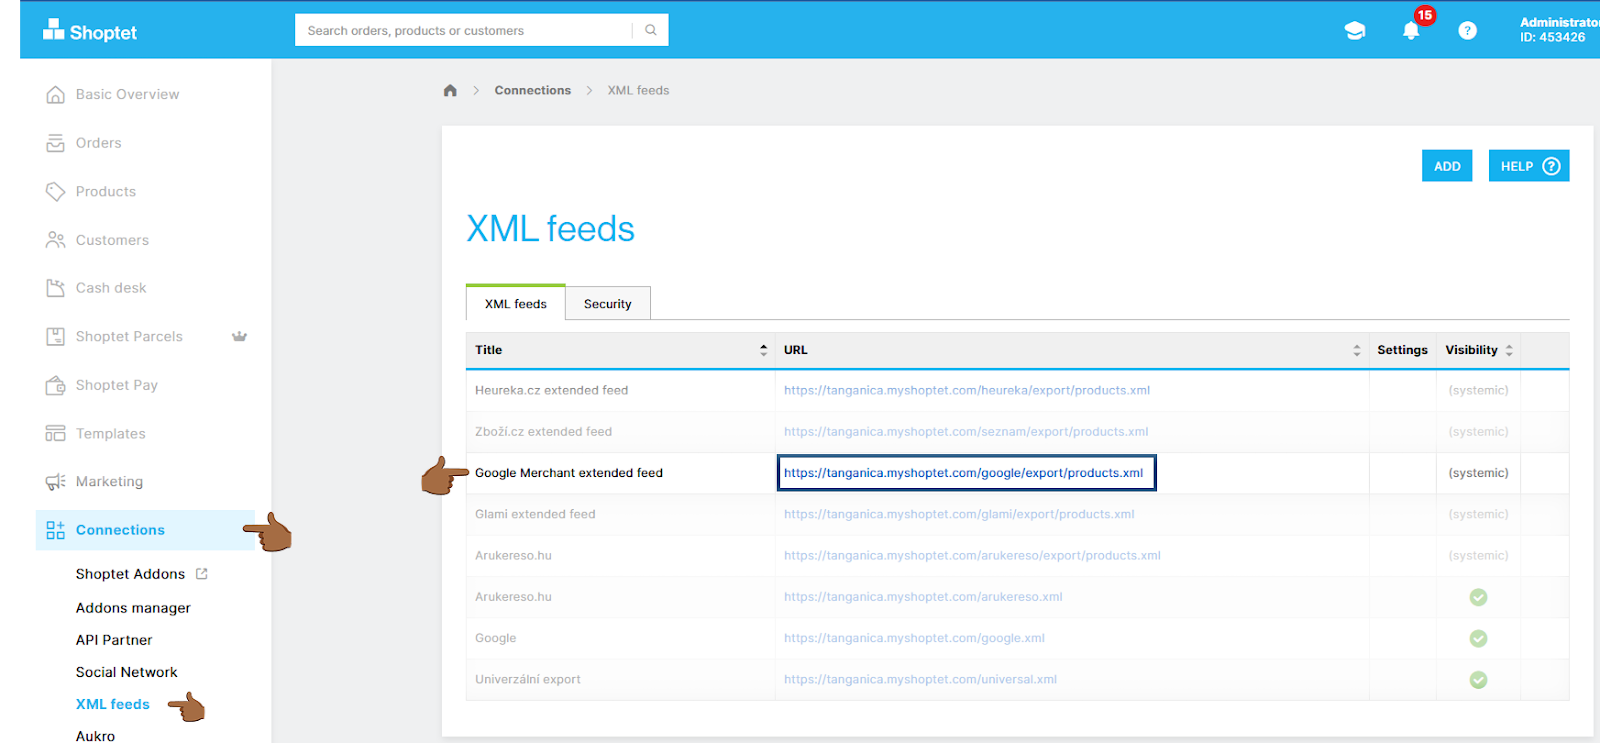Click Connections breadcrumb link
This screenshot has height=743, width=1600.
[533, 90]
